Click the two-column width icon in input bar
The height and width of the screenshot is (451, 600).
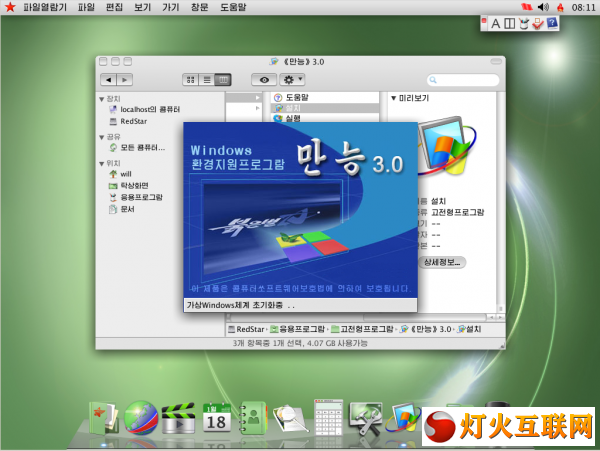[509, 24]
